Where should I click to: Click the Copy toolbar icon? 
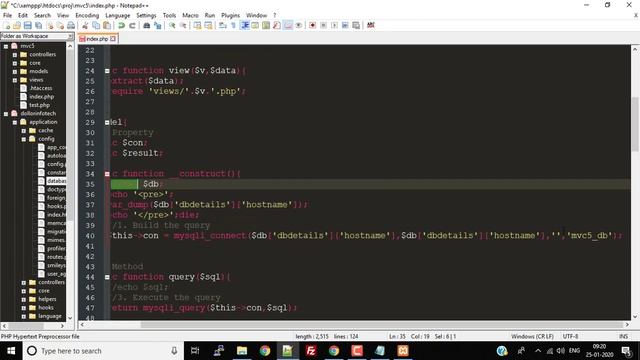pyautogui.click(x=96, y=25)
